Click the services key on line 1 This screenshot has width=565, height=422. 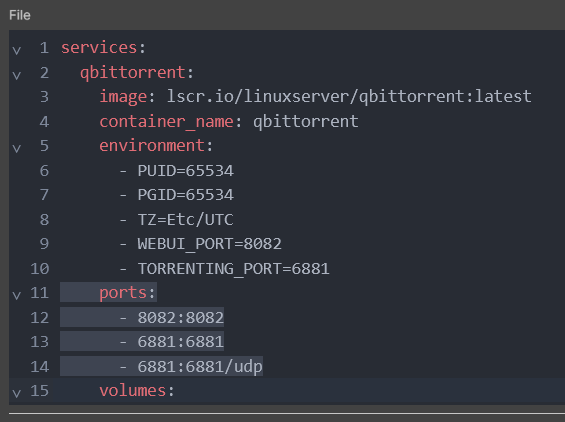[99, 48]
